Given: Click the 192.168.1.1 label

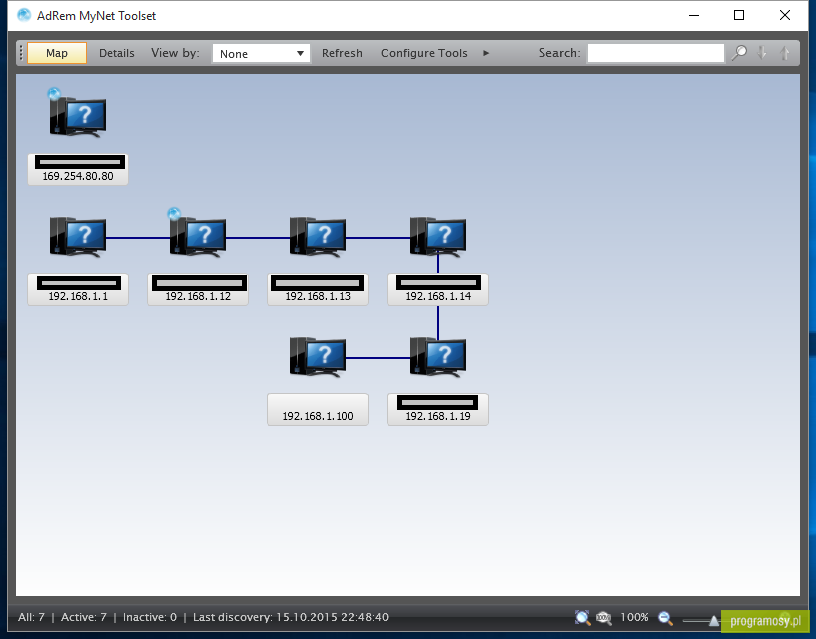Looking at the screenshot, I should (78, 289).
